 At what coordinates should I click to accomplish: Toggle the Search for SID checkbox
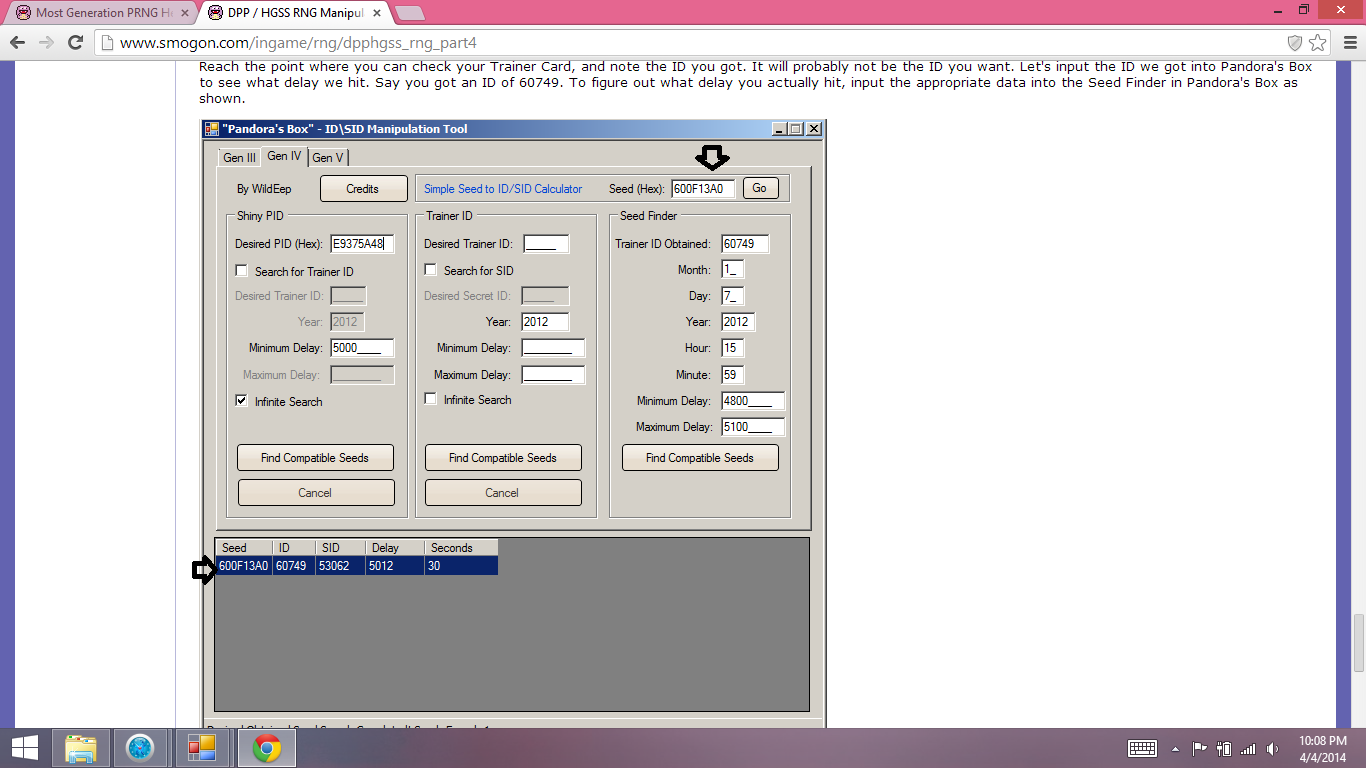tap(430, 270)
